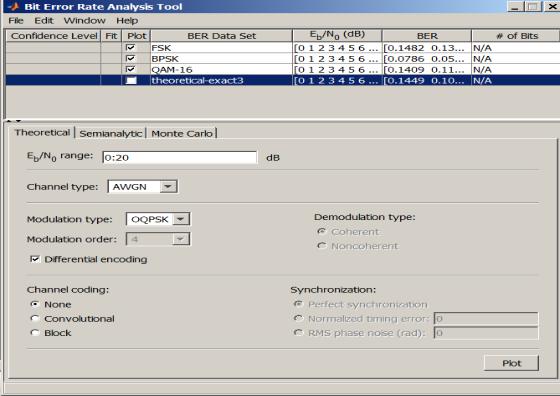Image resolution: width=560 pixels, height=396 pixels.
Task: Toggle the Differential encoding checkbox
Action: (35, 259)
